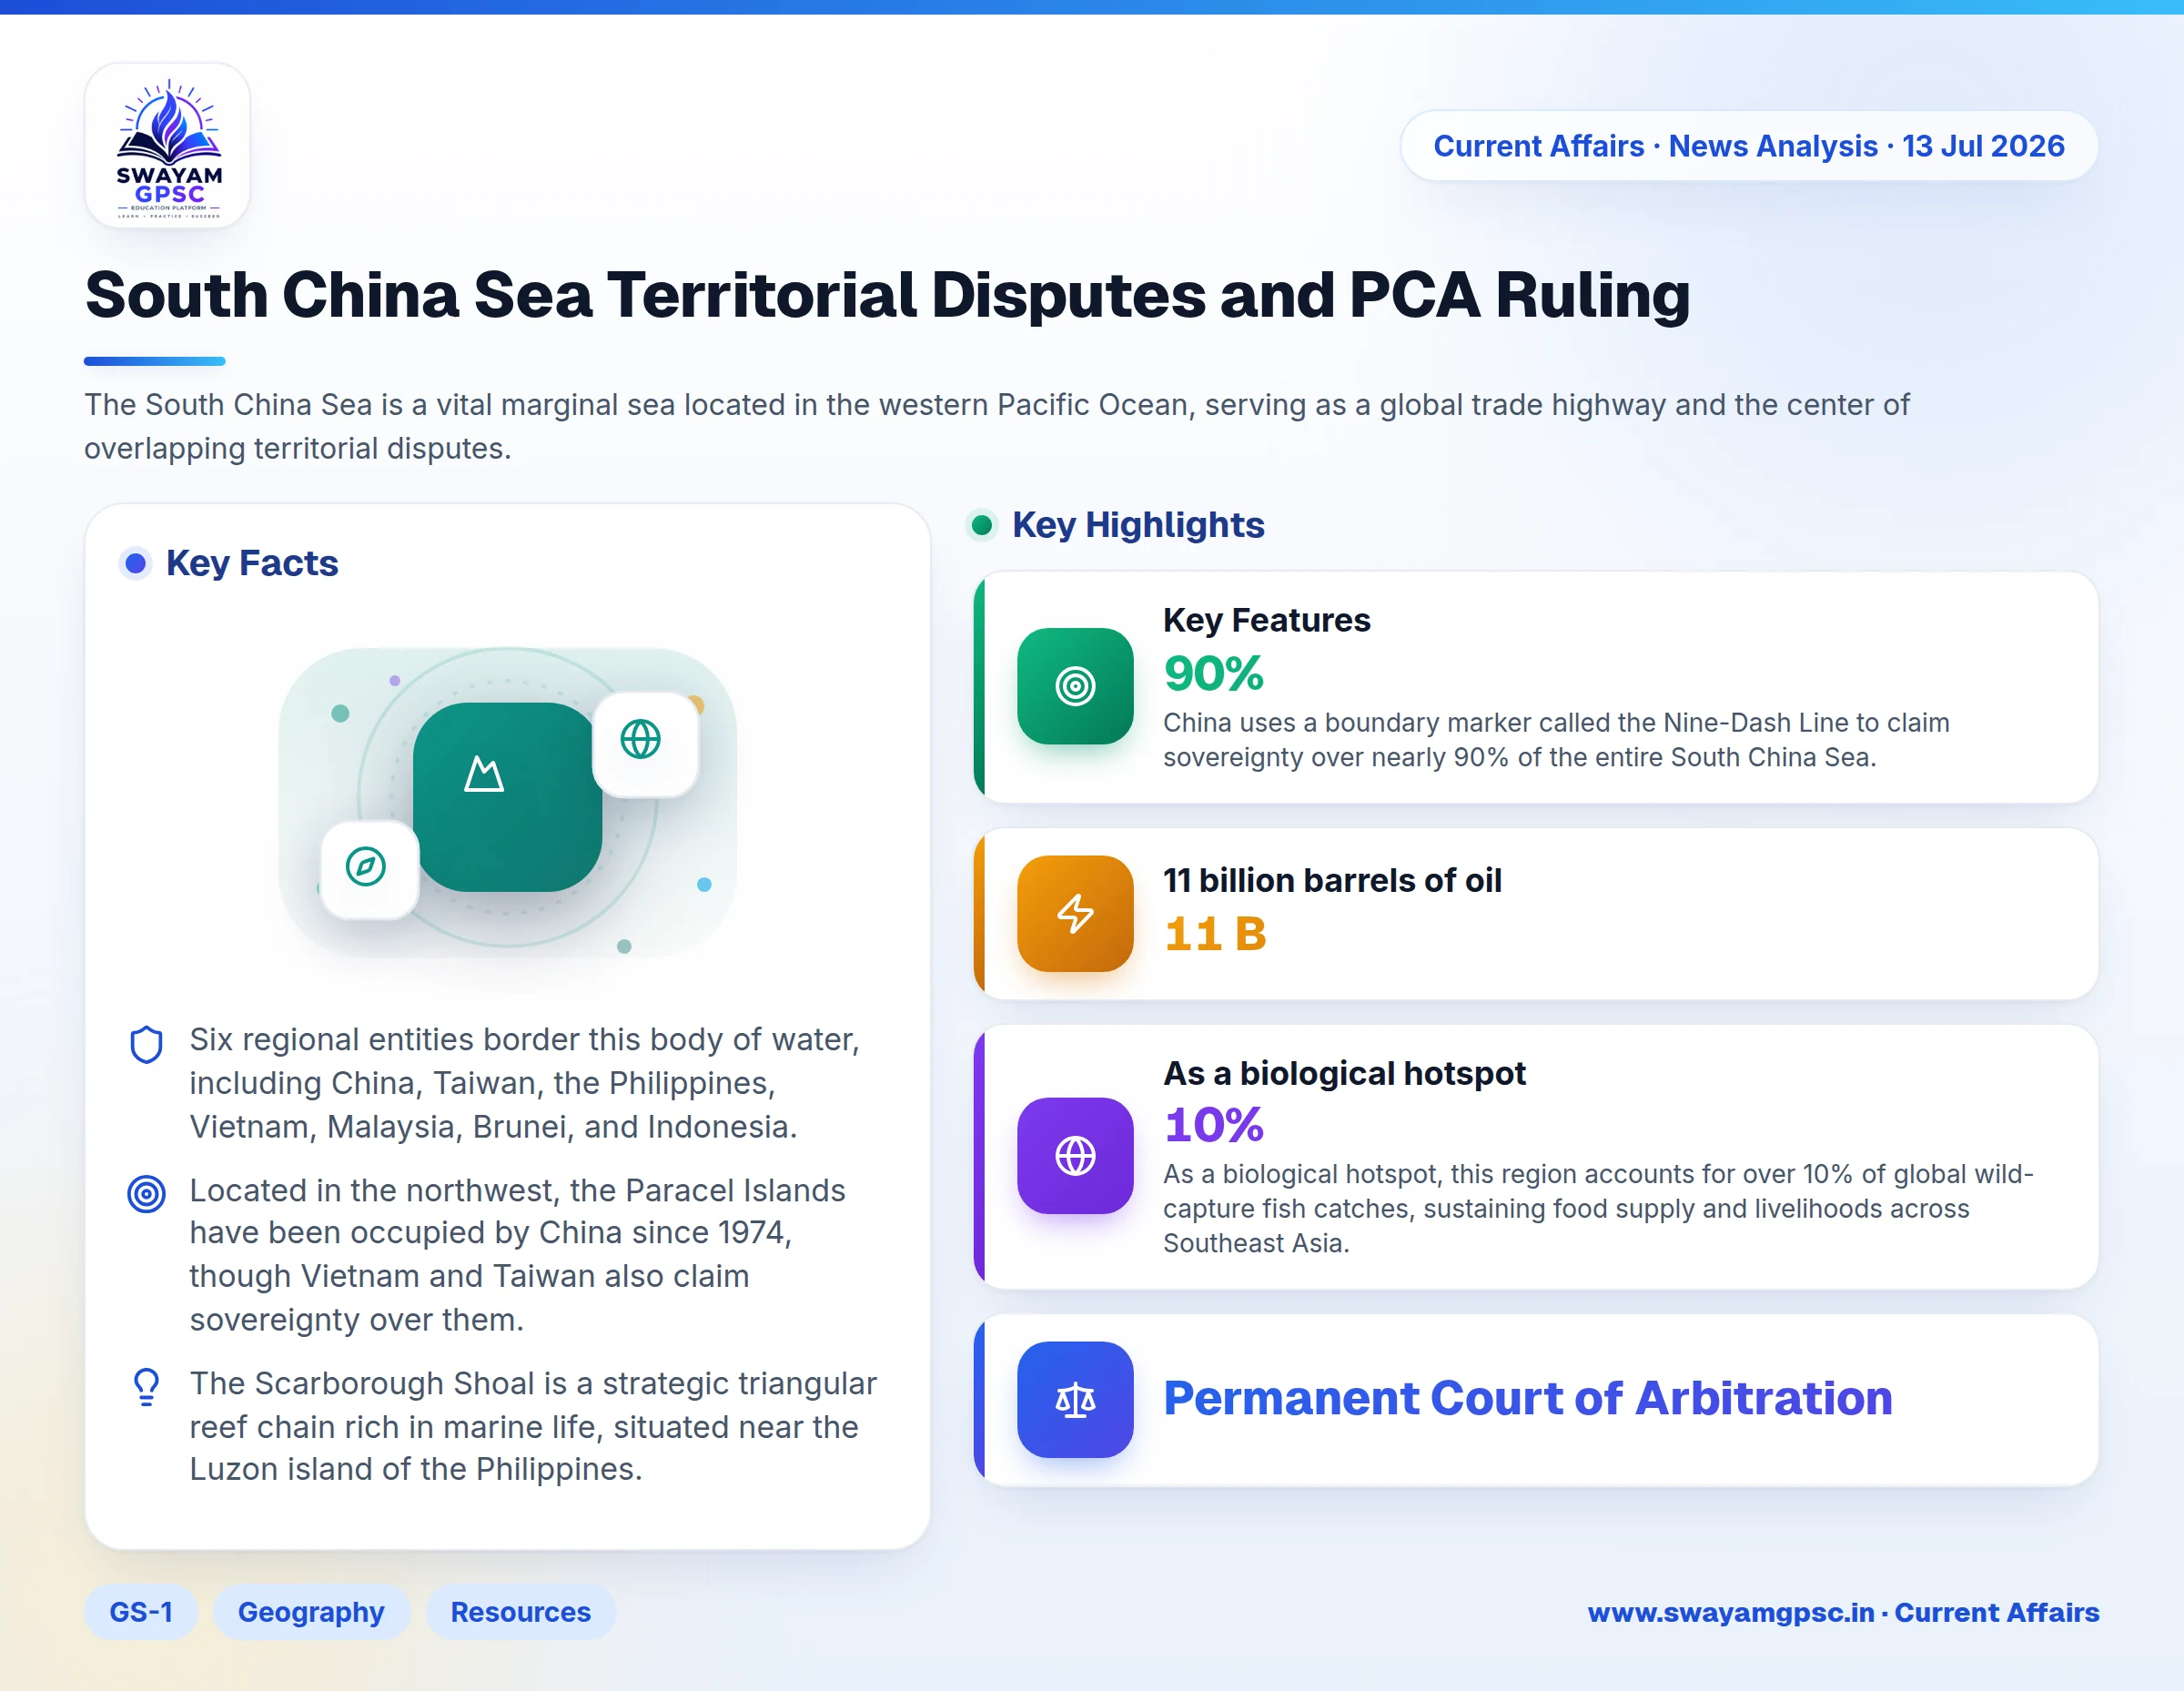Click the mountain icon in the teal square
Screen dimensions: 2184x1691
484,774
